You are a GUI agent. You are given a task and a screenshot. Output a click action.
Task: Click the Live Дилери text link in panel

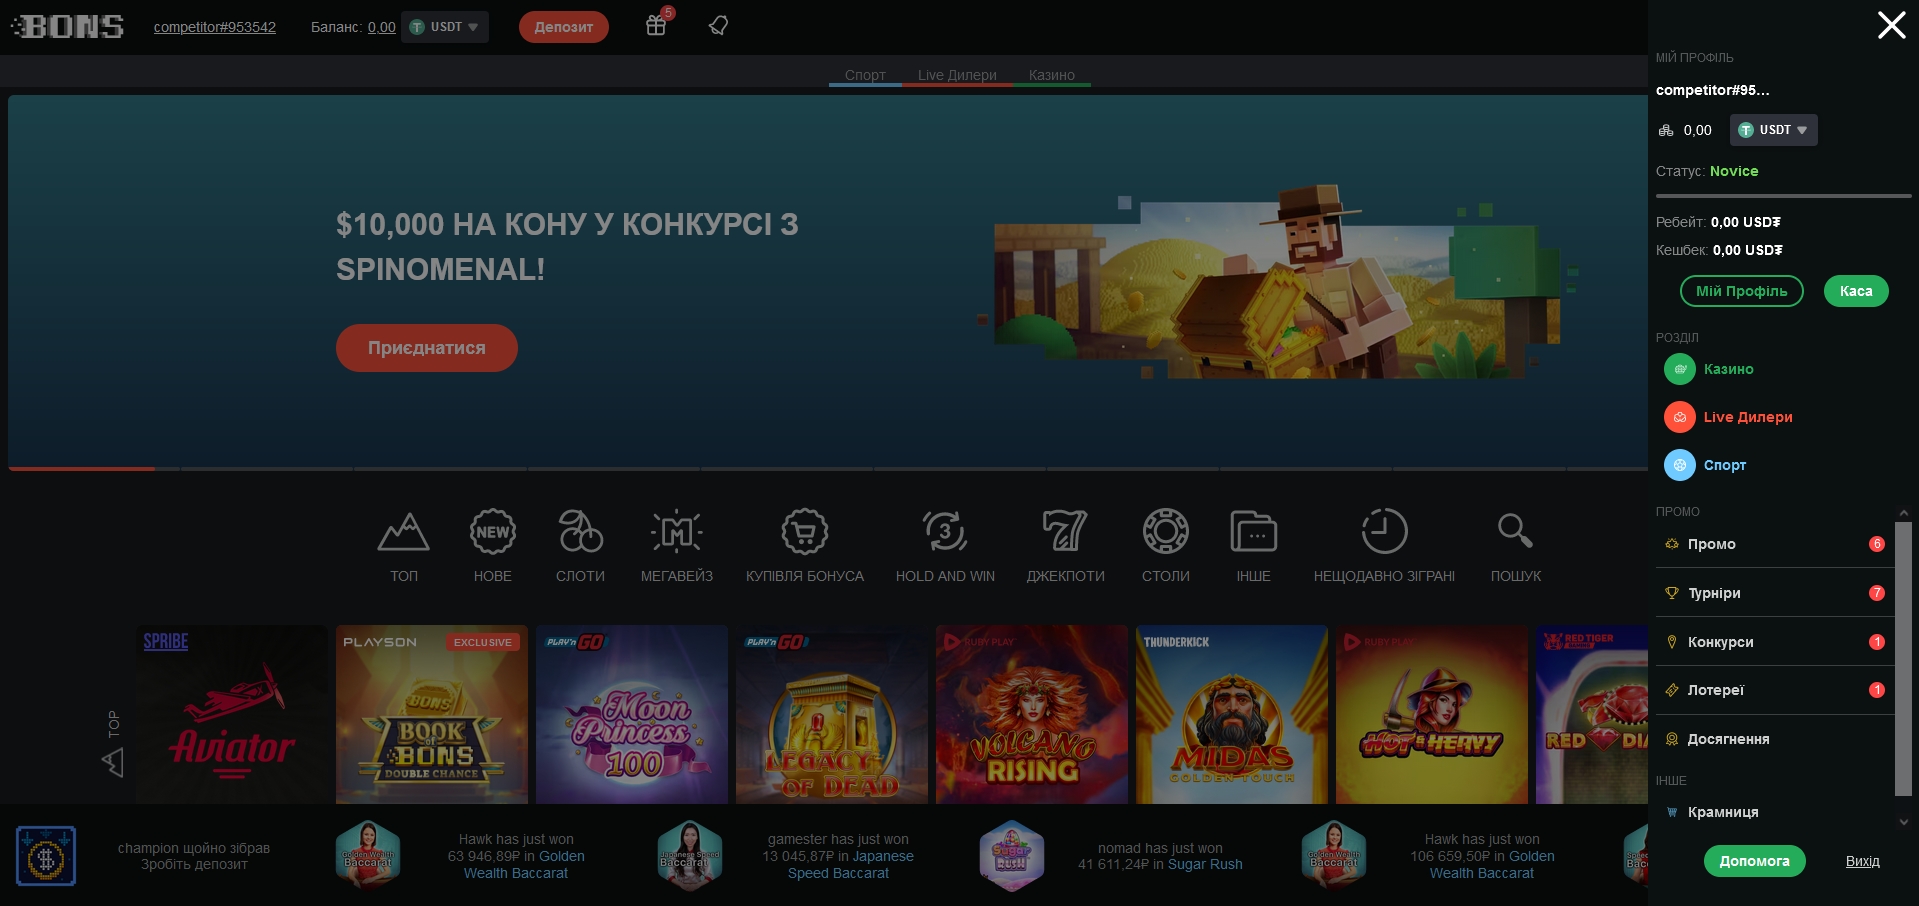(1747, 417)
